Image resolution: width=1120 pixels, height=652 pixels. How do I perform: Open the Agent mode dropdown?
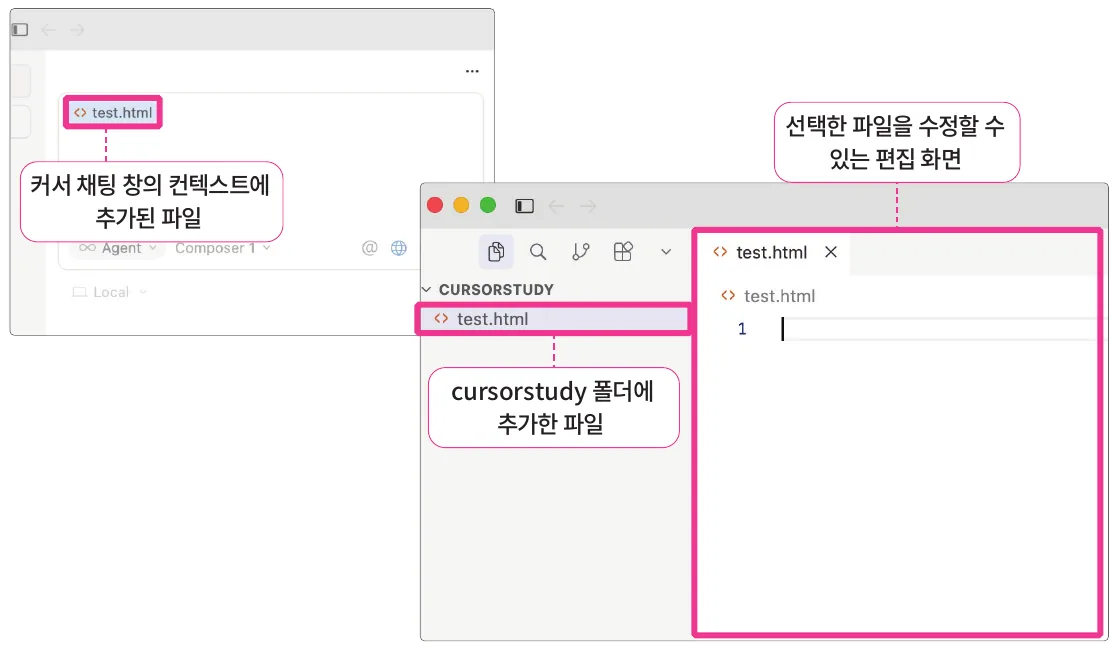tap(118, 248)
